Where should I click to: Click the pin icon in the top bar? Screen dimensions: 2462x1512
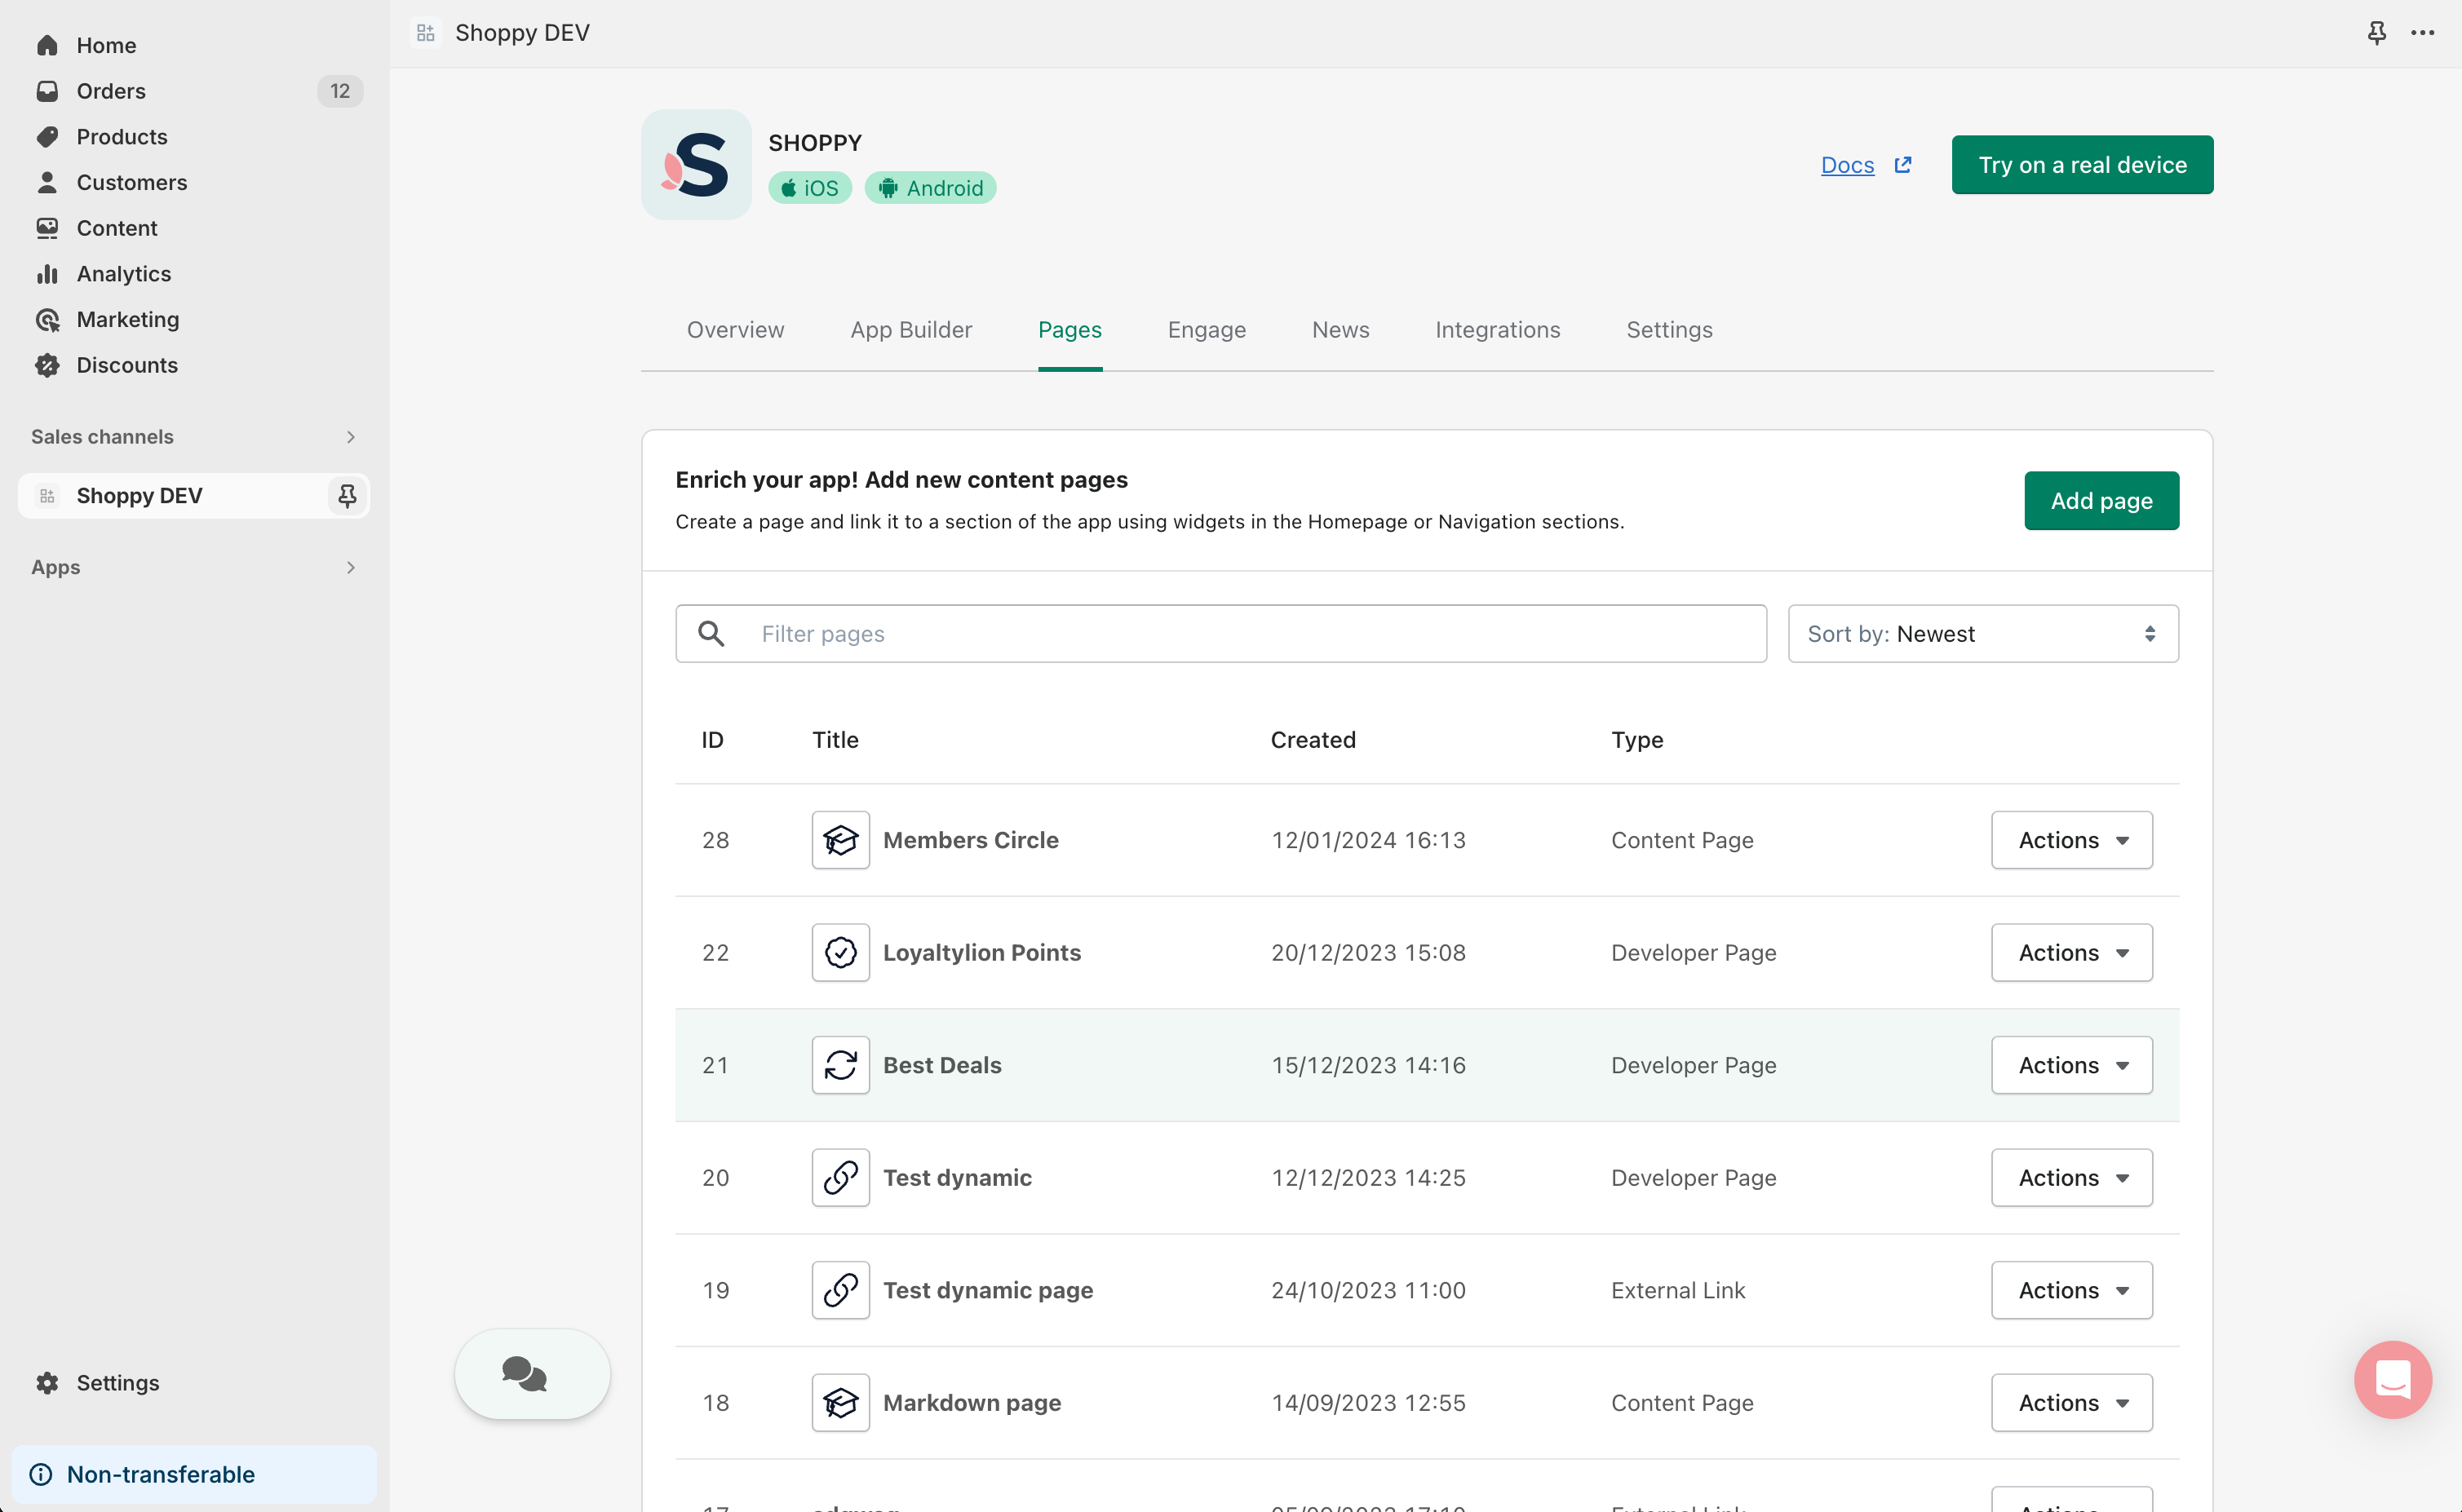point(2376,33)
